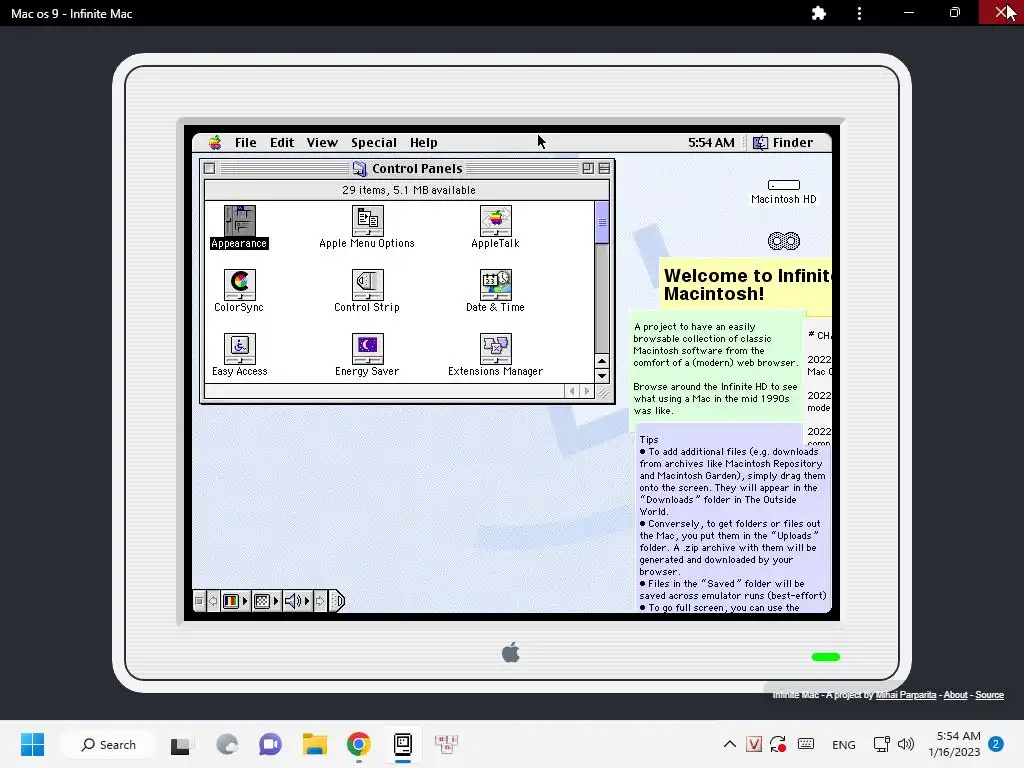Screen dimensions: 1024x768
Task: Click the vertical scrollbar up arrow
Action: point(602,361)
